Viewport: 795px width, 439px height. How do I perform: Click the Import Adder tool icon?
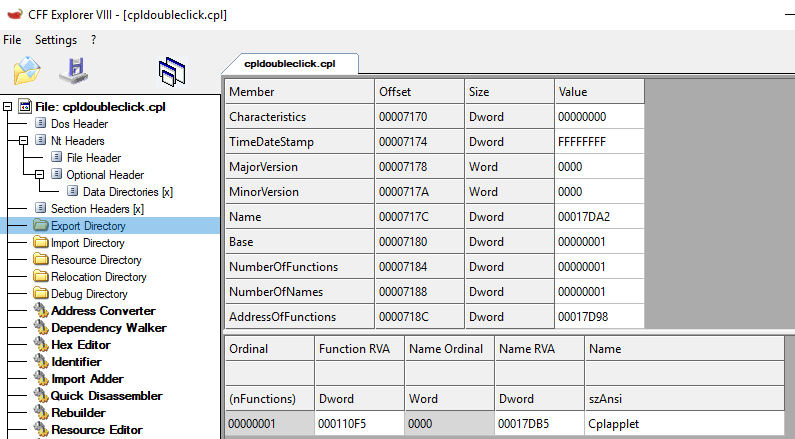41,378
